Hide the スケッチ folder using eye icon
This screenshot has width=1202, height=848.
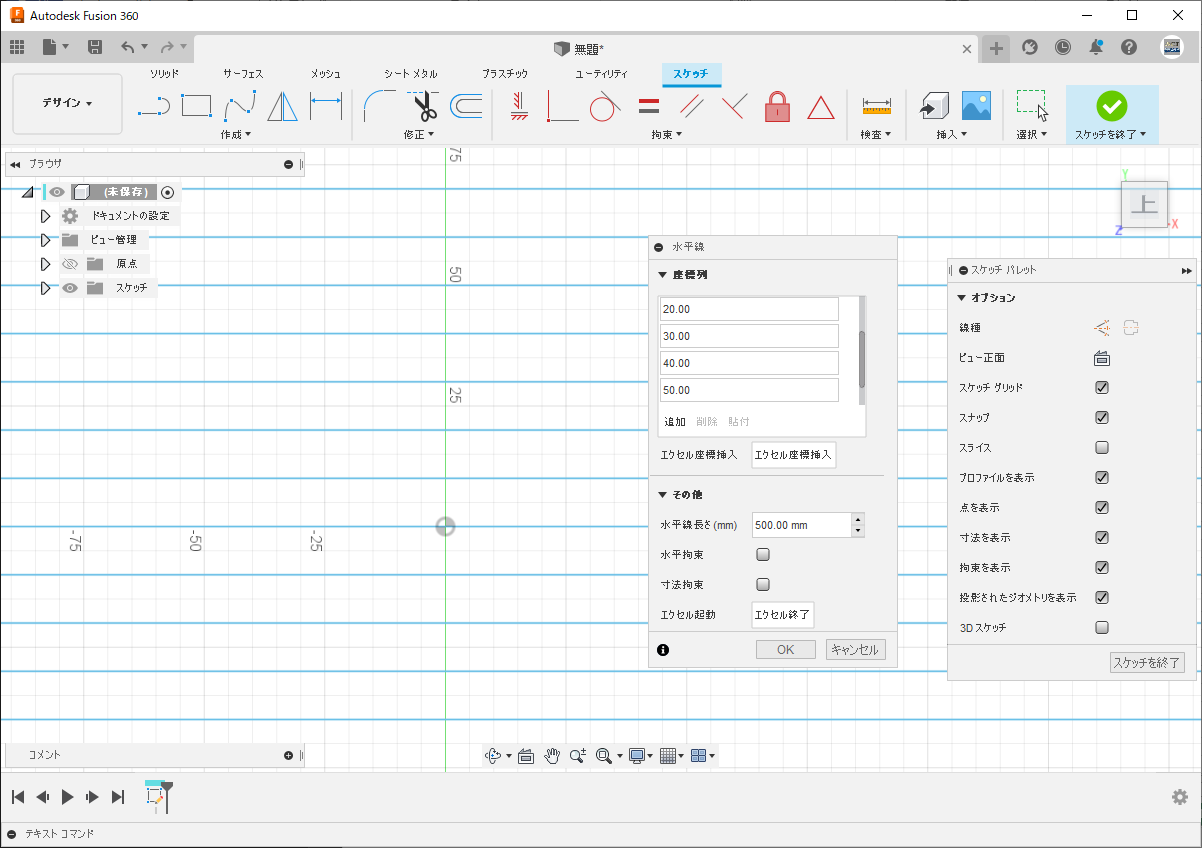click(x=70, y=288)
